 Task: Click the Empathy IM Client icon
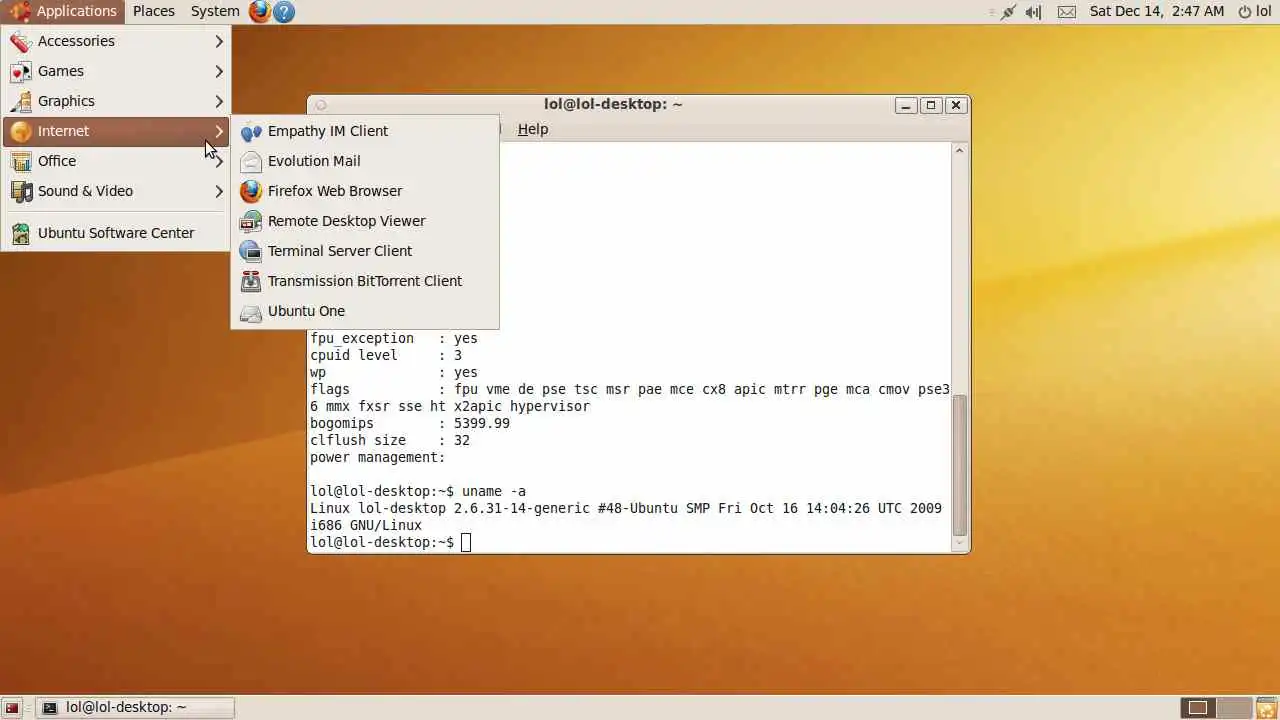(251, 131)
